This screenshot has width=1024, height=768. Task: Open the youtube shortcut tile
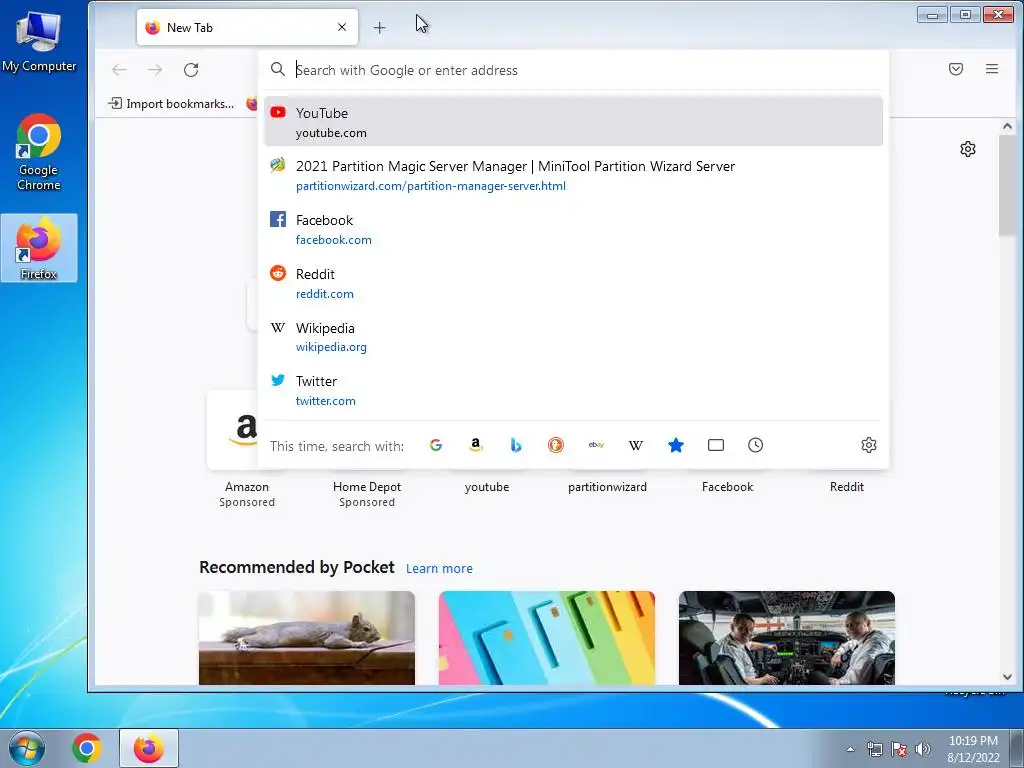pyautogui.click(x=487, y=487)
